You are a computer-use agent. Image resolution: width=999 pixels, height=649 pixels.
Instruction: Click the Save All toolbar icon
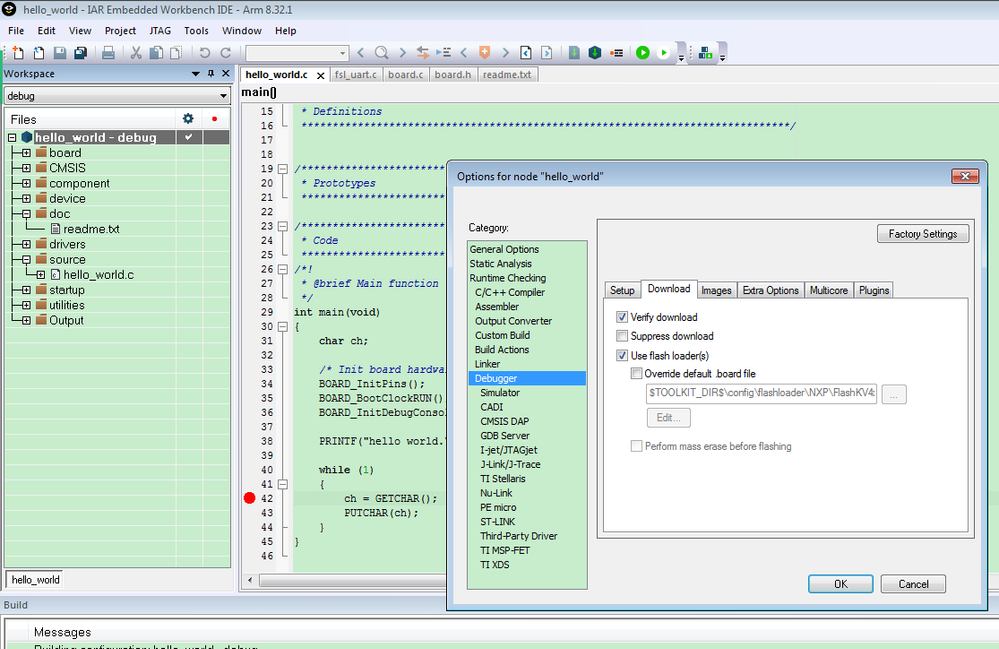80,53
